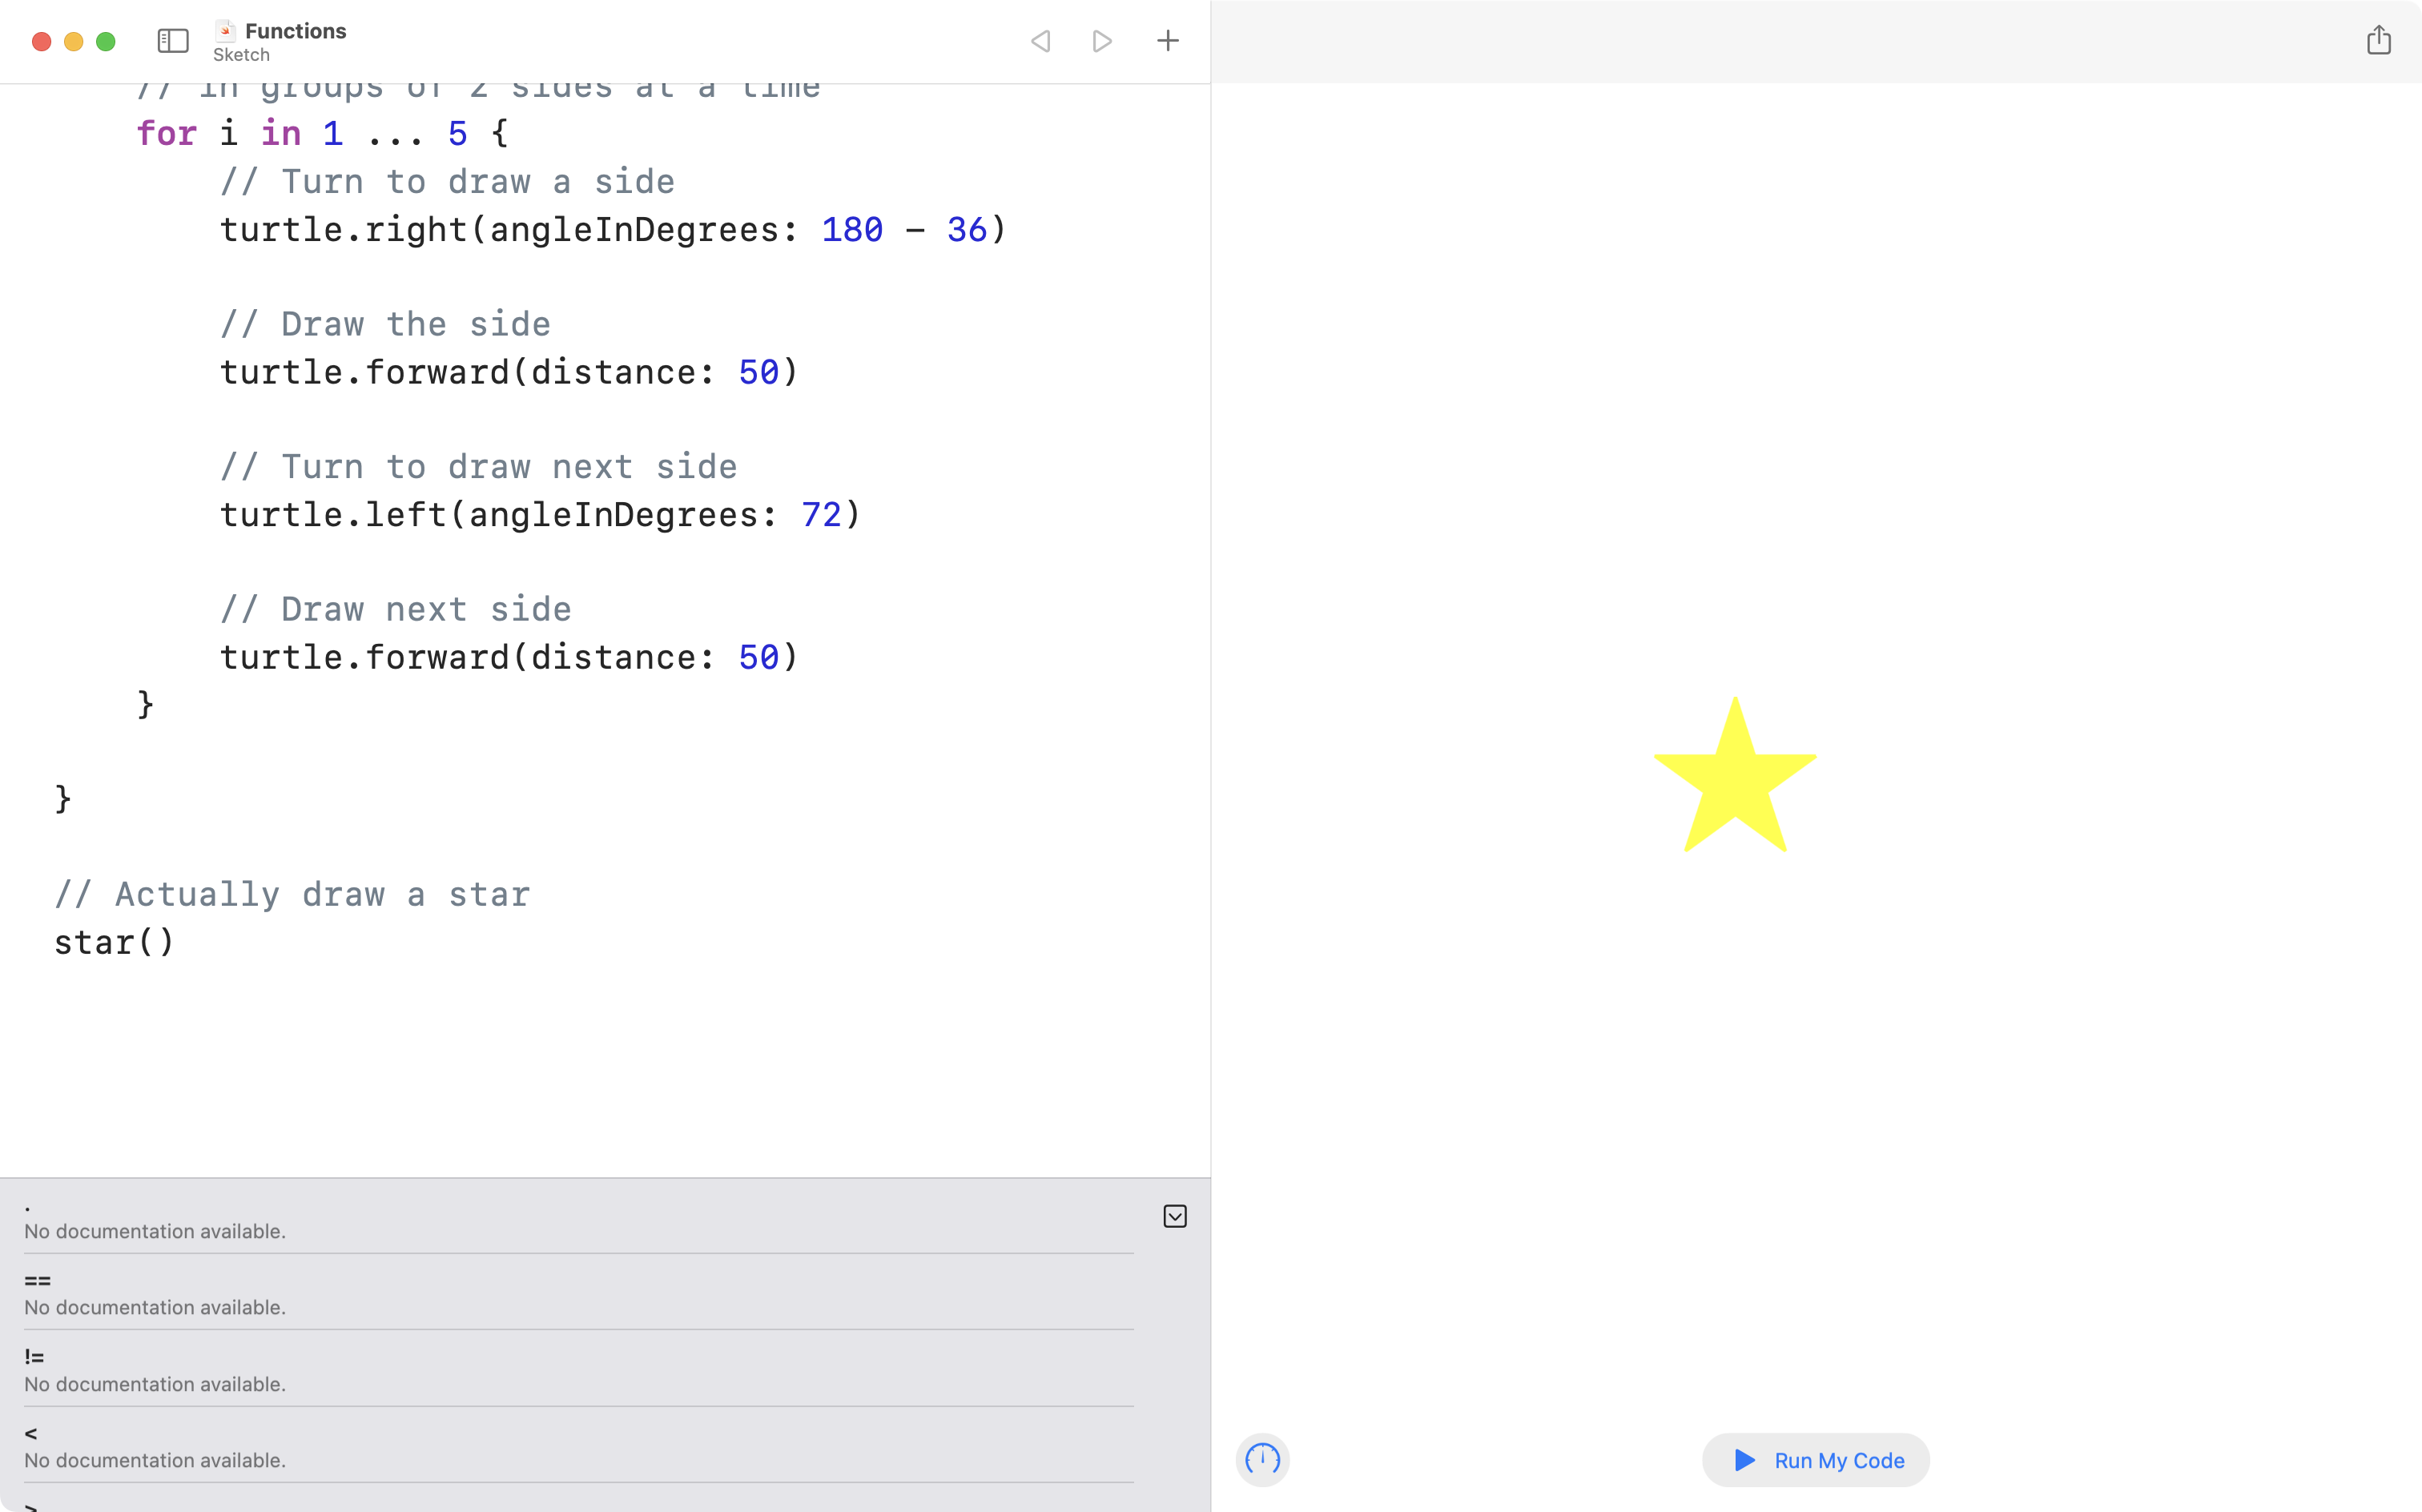Click the Functions window title

296,30
